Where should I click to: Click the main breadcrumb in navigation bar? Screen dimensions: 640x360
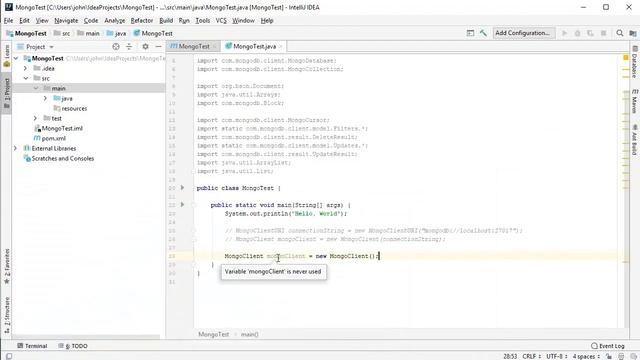tap(89, 33)
